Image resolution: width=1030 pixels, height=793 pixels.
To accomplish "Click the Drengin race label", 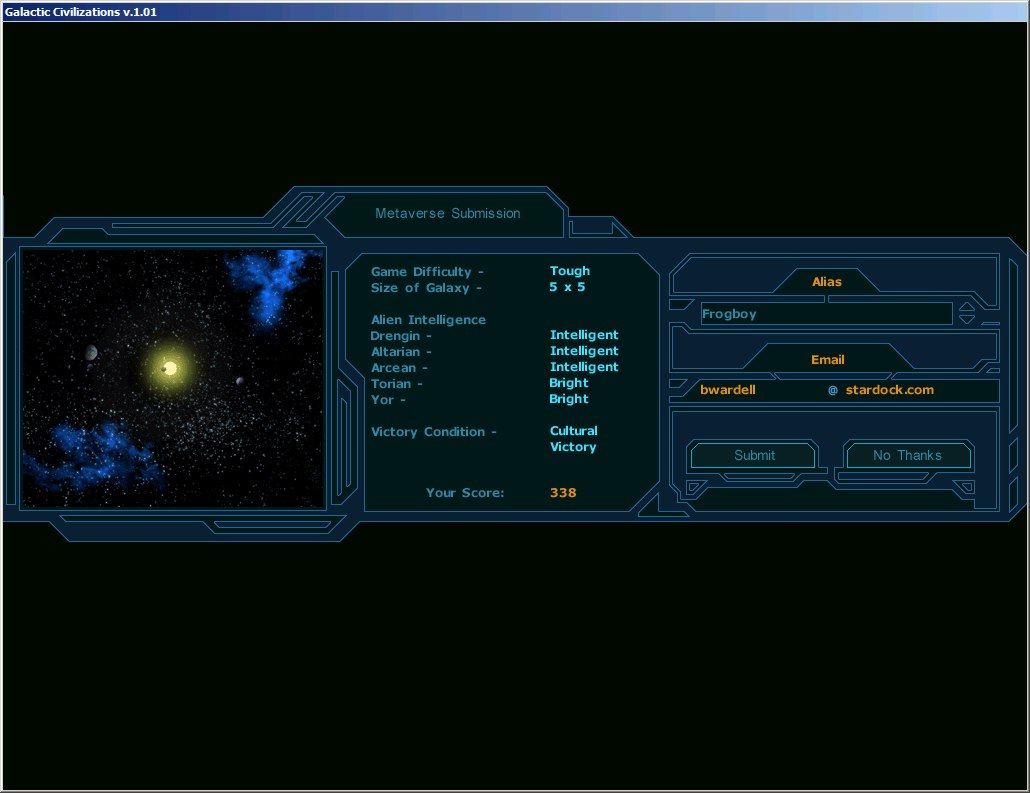I will click(401, 336).
